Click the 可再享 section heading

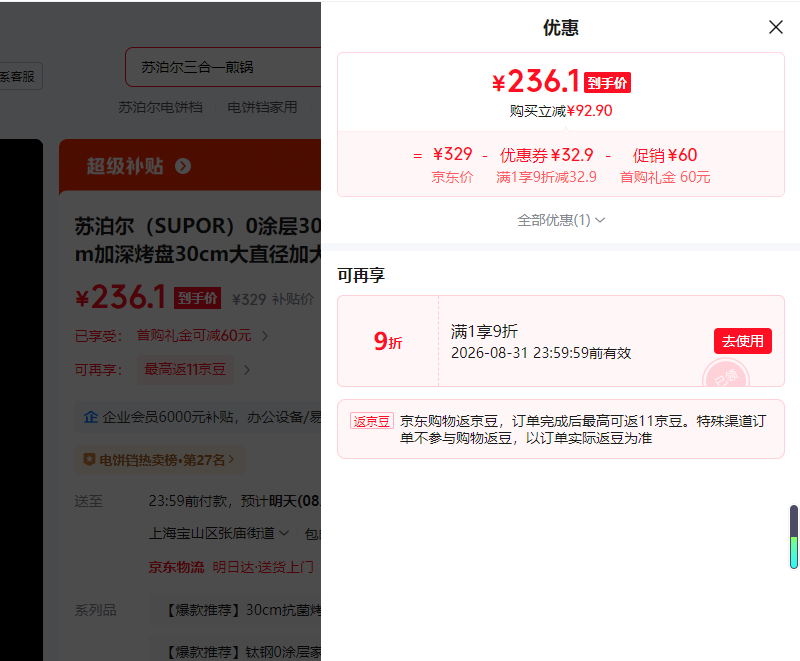coord(361,275)
